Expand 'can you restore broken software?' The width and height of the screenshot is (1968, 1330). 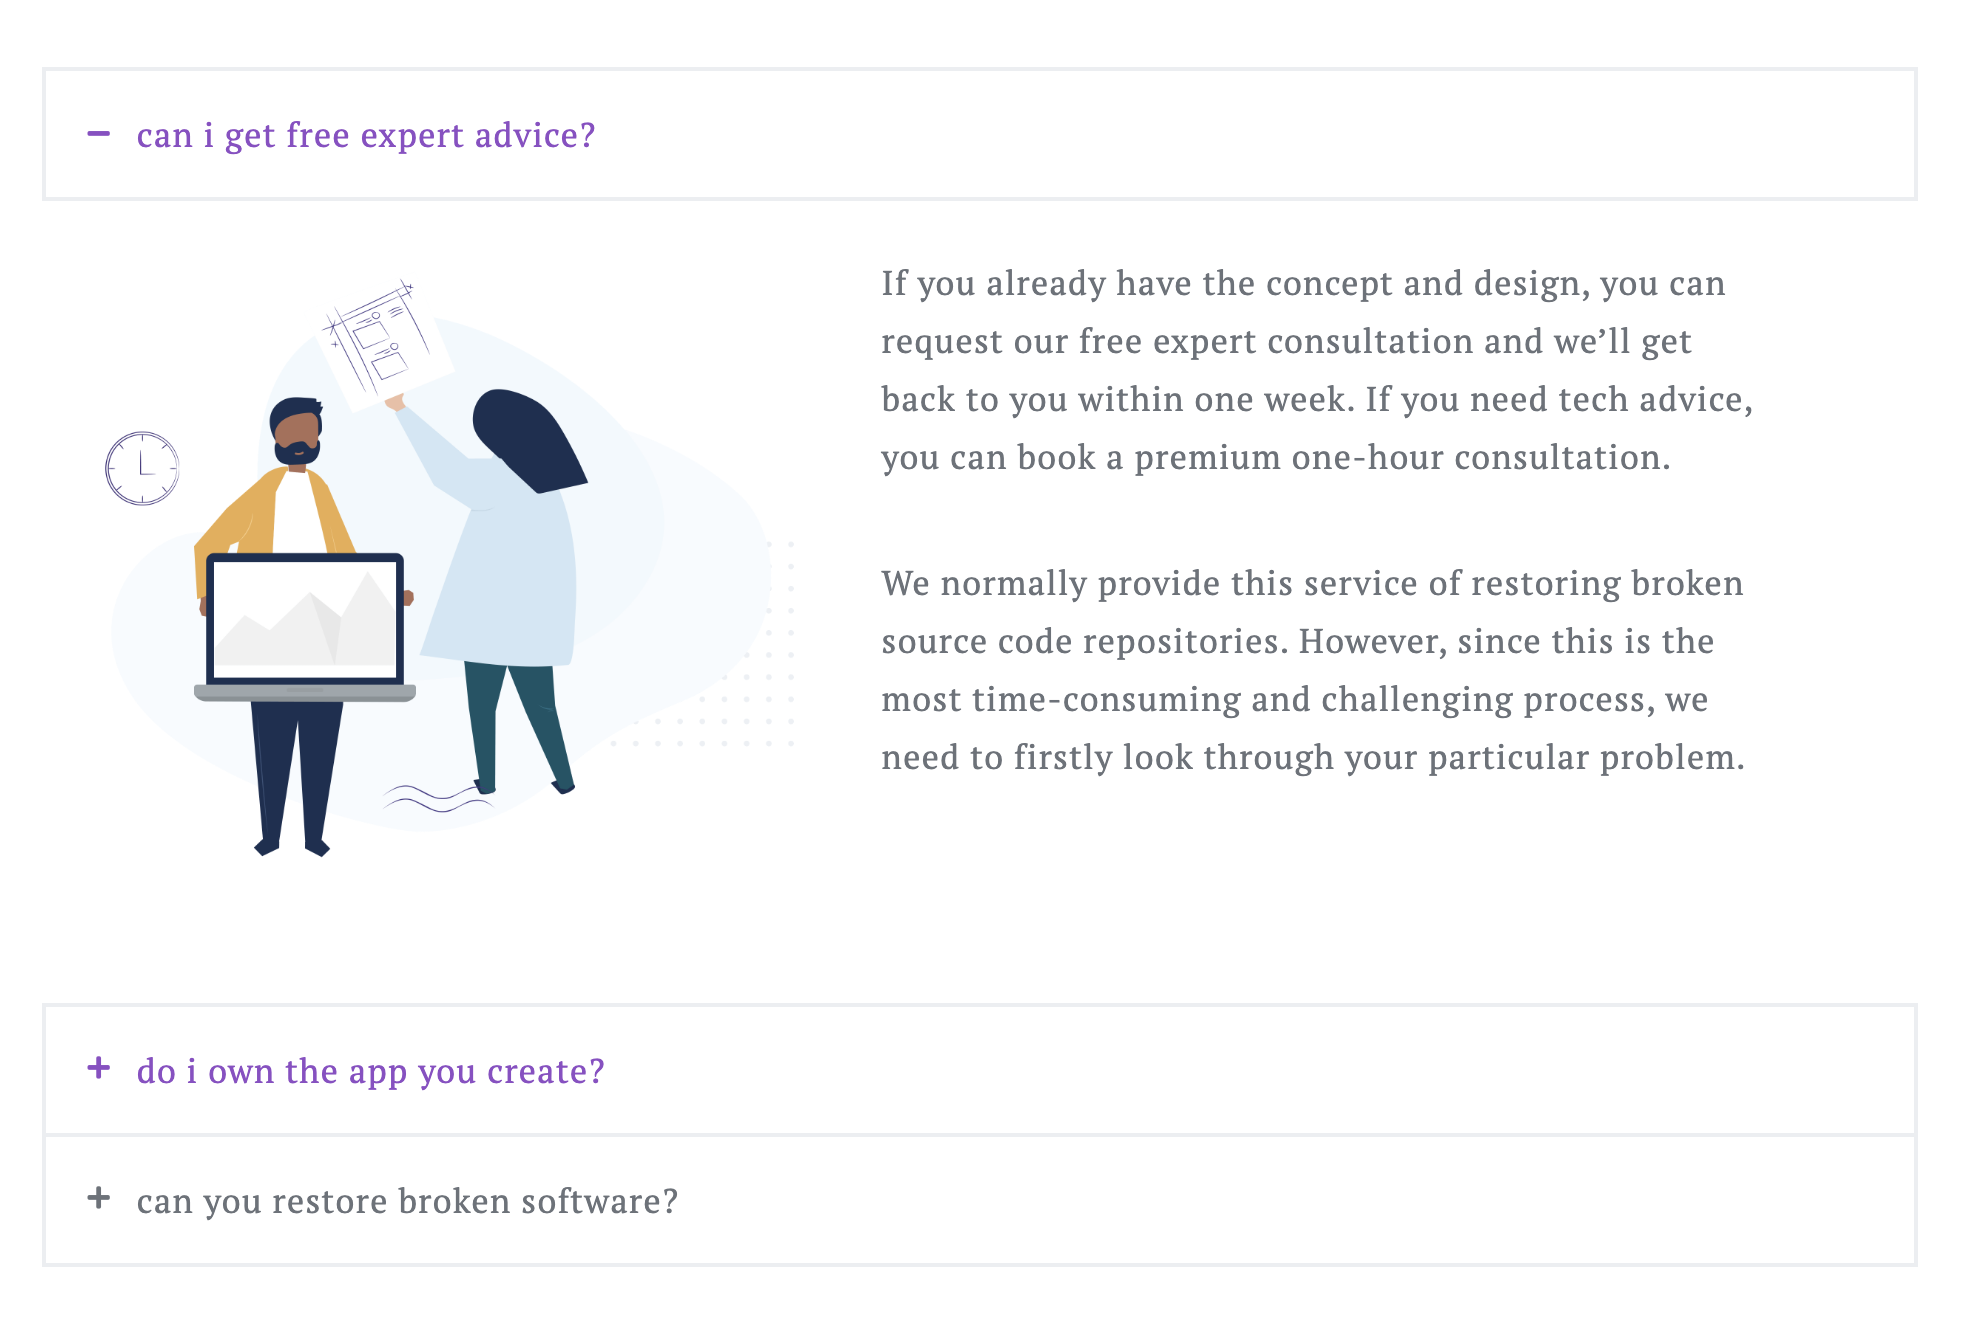[980, 1200]
